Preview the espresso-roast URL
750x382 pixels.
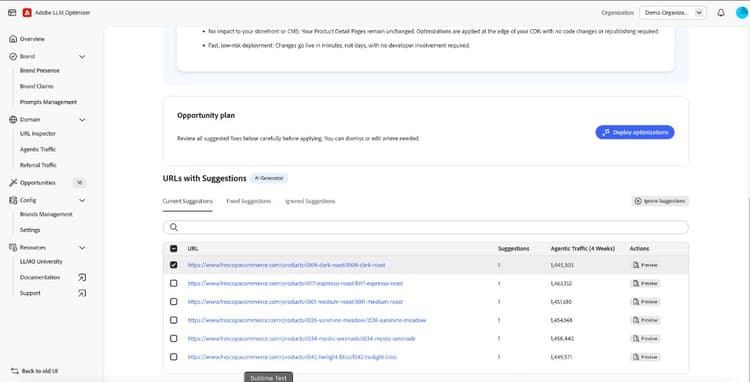click(x=645, y=284)
